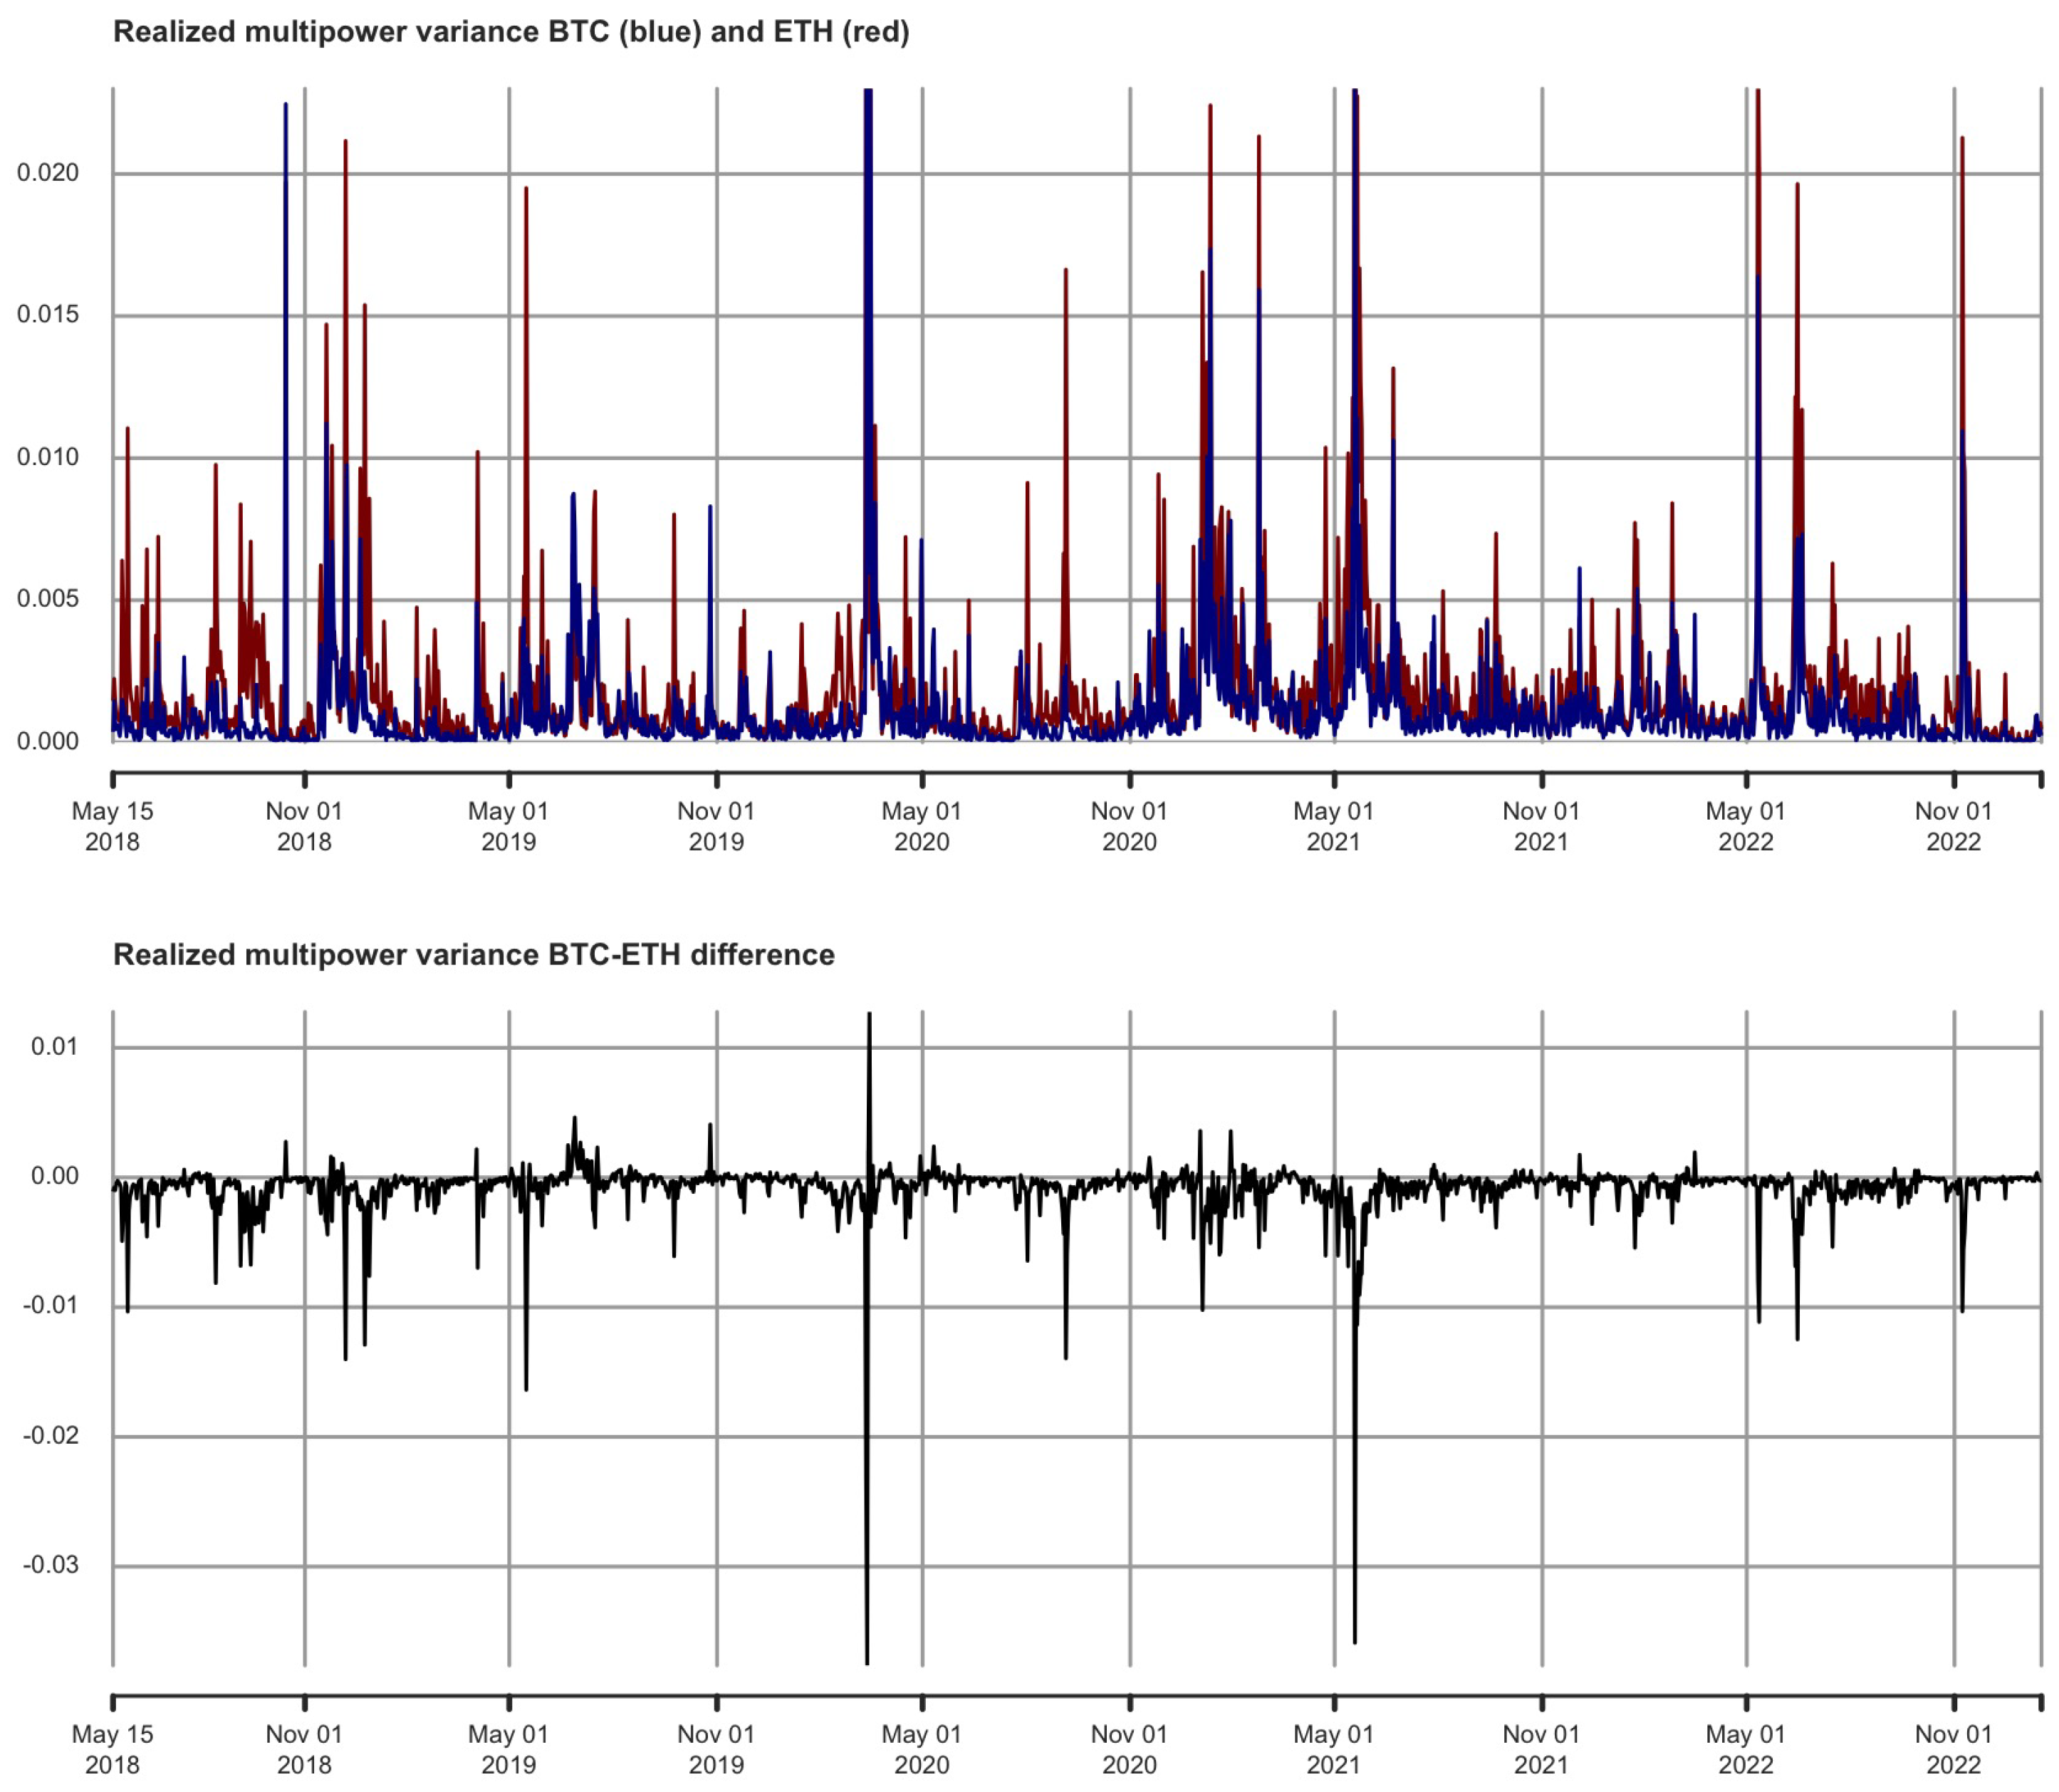Click the 0.015 y-axis label on top chart
This screenshot has height=1792, width=2059.
click(47, 315)
